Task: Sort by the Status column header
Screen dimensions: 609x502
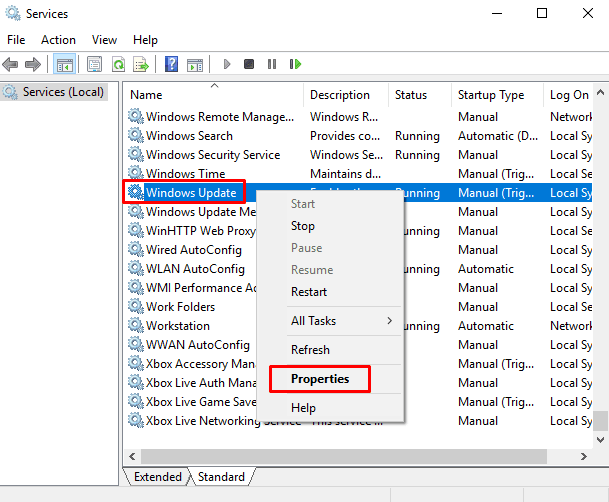Action: tap(420, 95)
